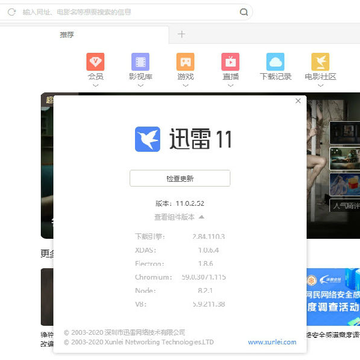Click Xunlei Networking Technologies copyright text
The image size is (360, 360).
point(139,342)
